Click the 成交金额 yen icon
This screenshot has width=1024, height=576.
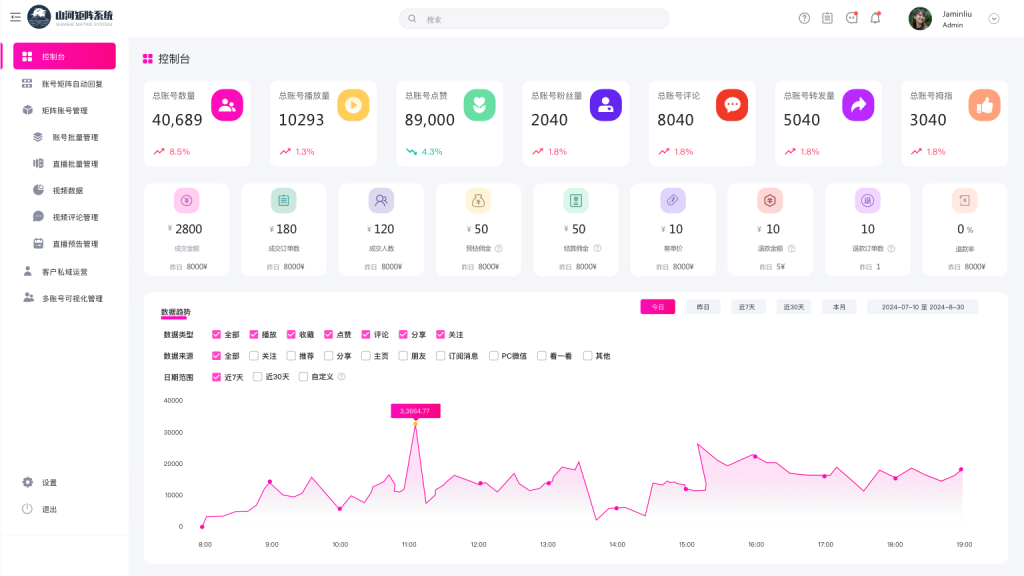(187, 200)
